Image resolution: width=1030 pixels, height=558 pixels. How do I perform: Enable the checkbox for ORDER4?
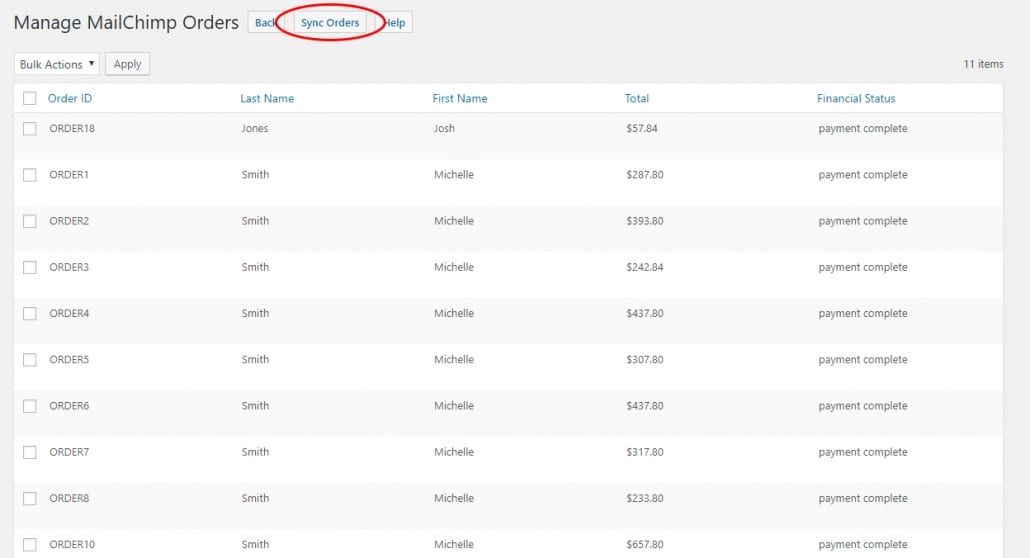(x=30, y=313)
